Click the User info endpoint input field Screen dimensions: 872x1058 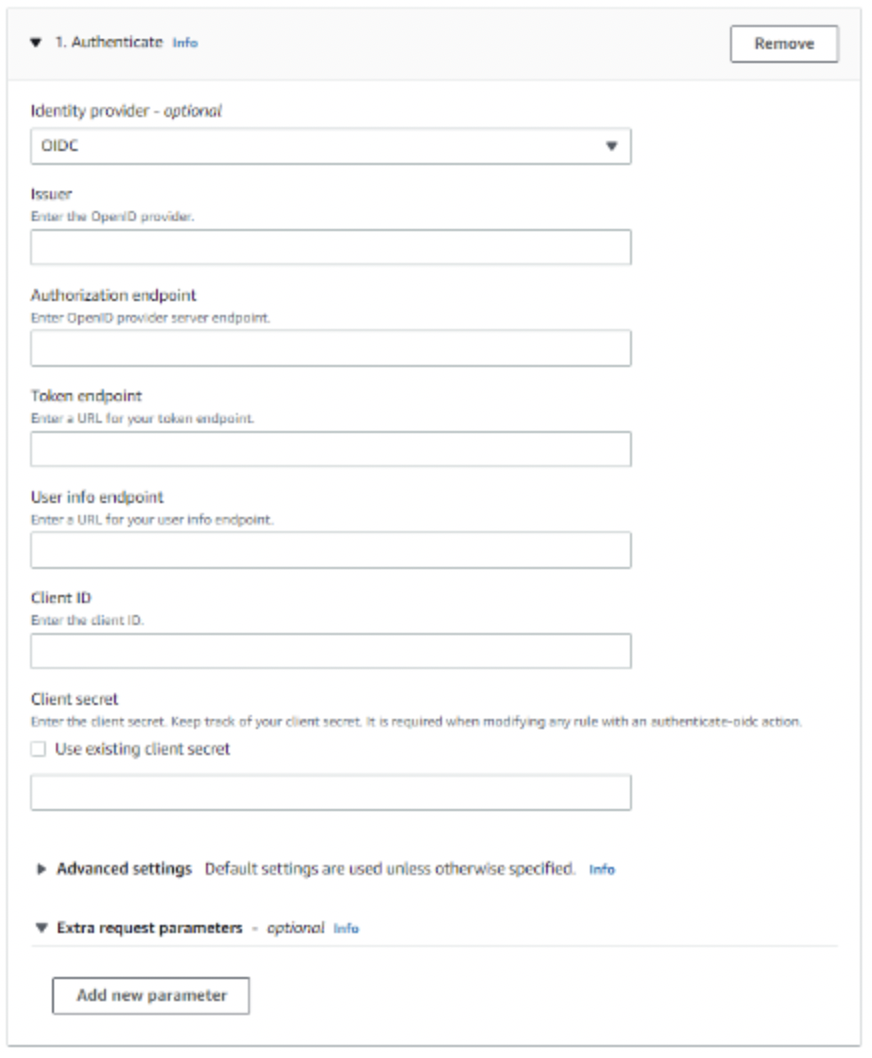[x=333, y=551]
